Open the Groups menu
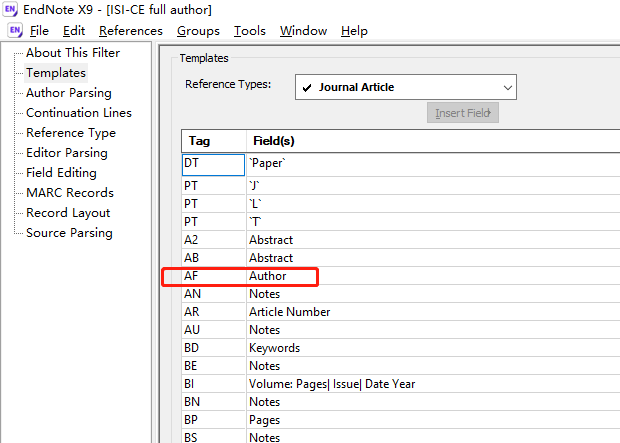Image resolution: width=620 pixels, height=443 pixels. coord(198,31)
